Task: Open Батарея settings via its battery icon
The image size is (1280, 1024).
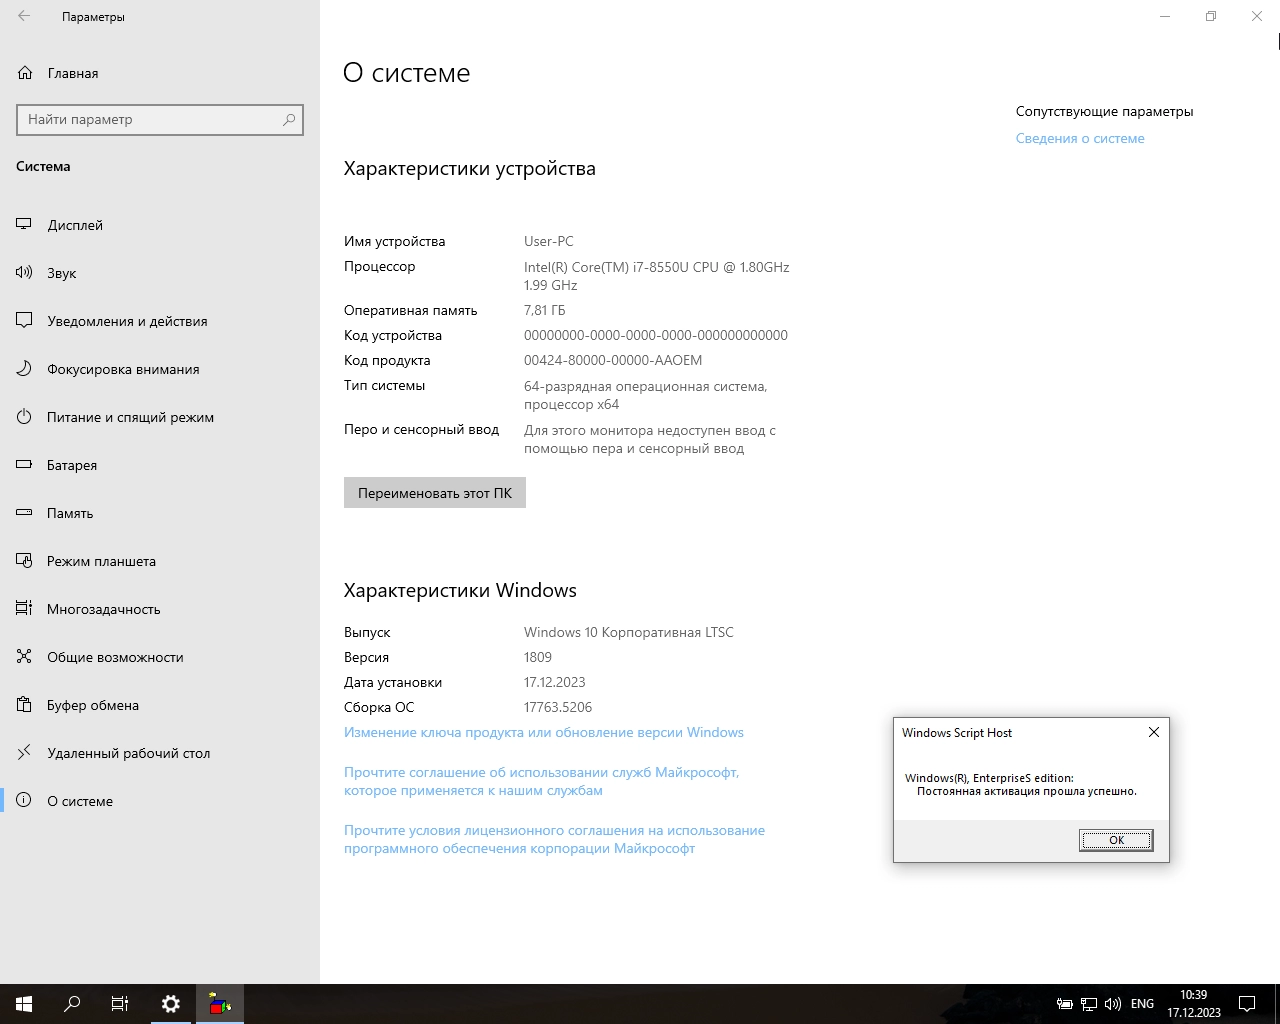Action: (x=24, y=465)
